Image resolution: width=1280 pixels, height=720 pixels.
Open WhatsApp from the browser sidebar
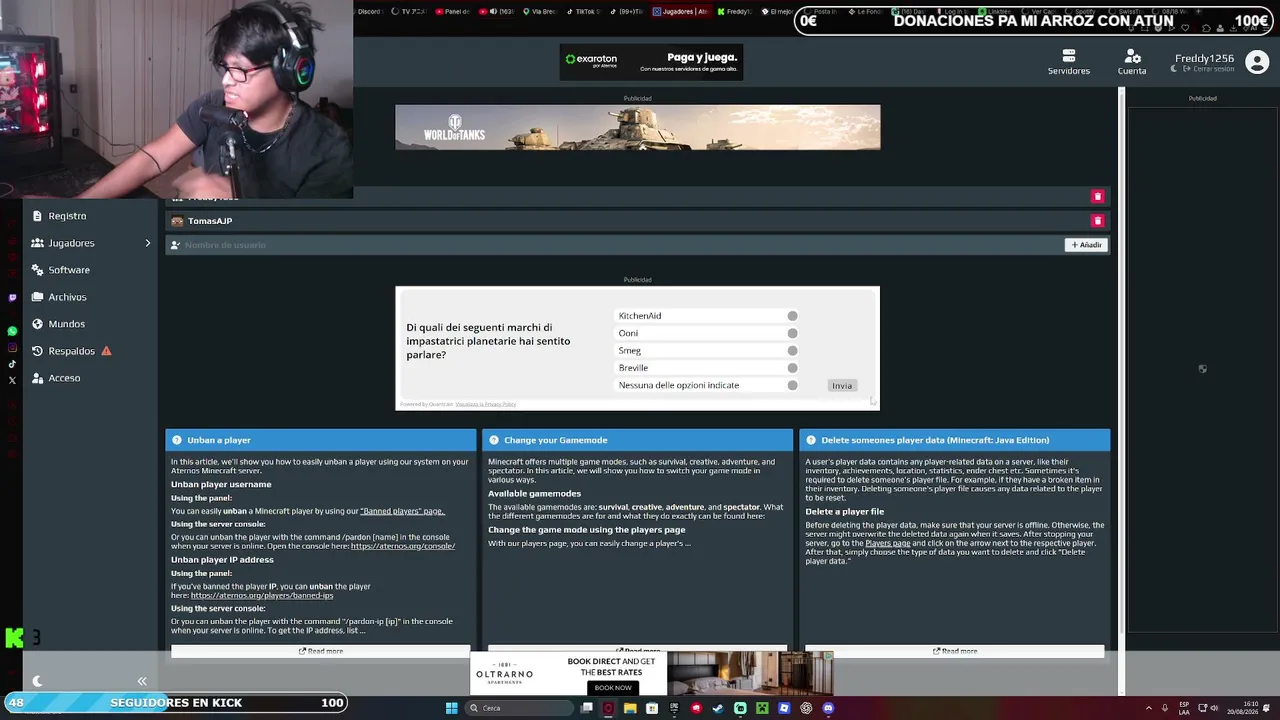coord(12,331)
